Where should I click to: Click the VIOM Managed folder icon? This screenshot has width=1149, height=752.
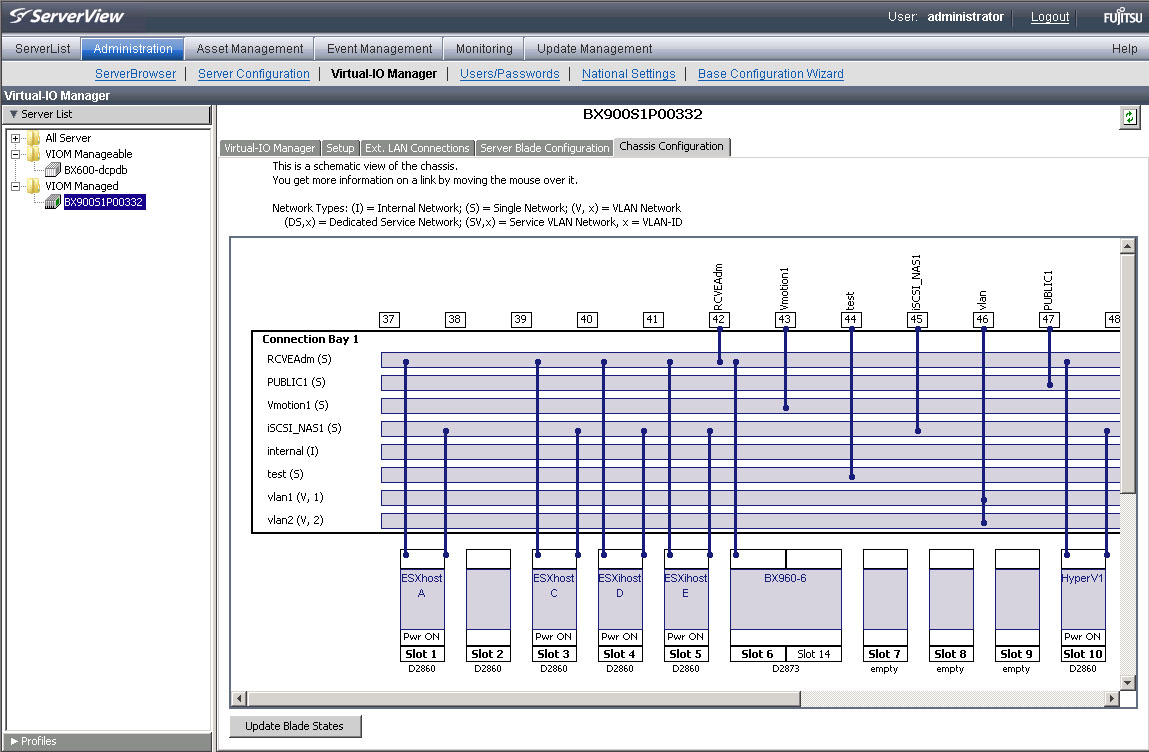(34, 186)
